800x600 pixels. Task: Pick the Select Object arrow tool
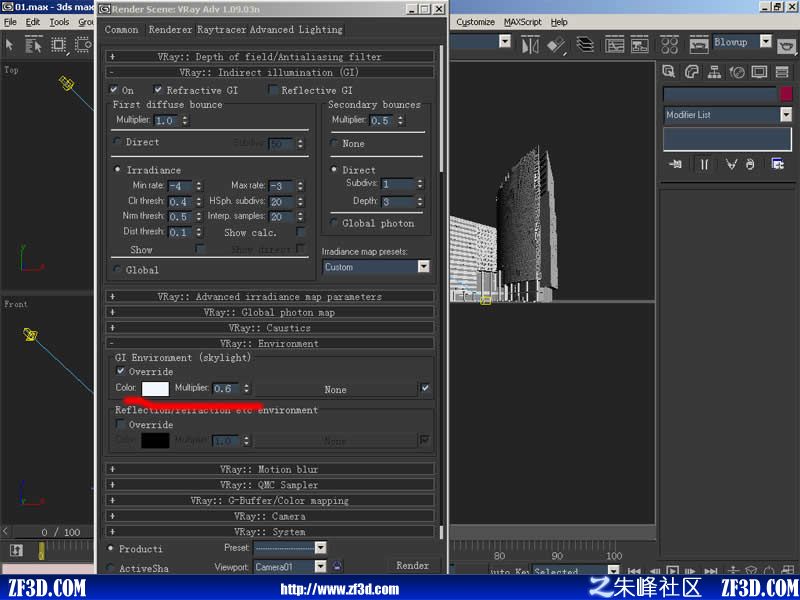10,45
